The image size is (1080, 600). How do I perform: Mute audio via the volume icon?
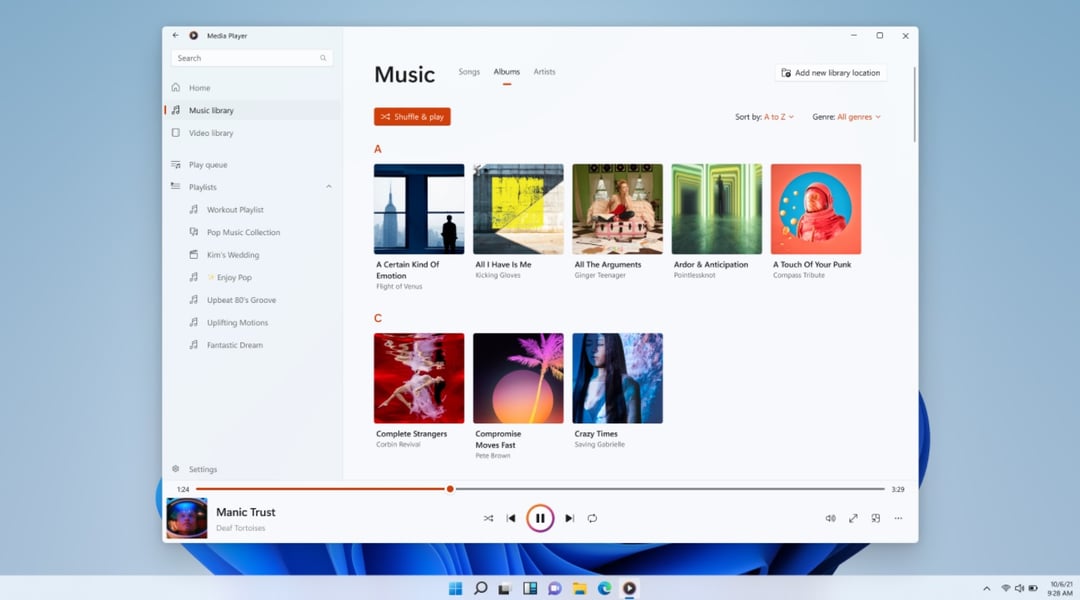point(830,518)
